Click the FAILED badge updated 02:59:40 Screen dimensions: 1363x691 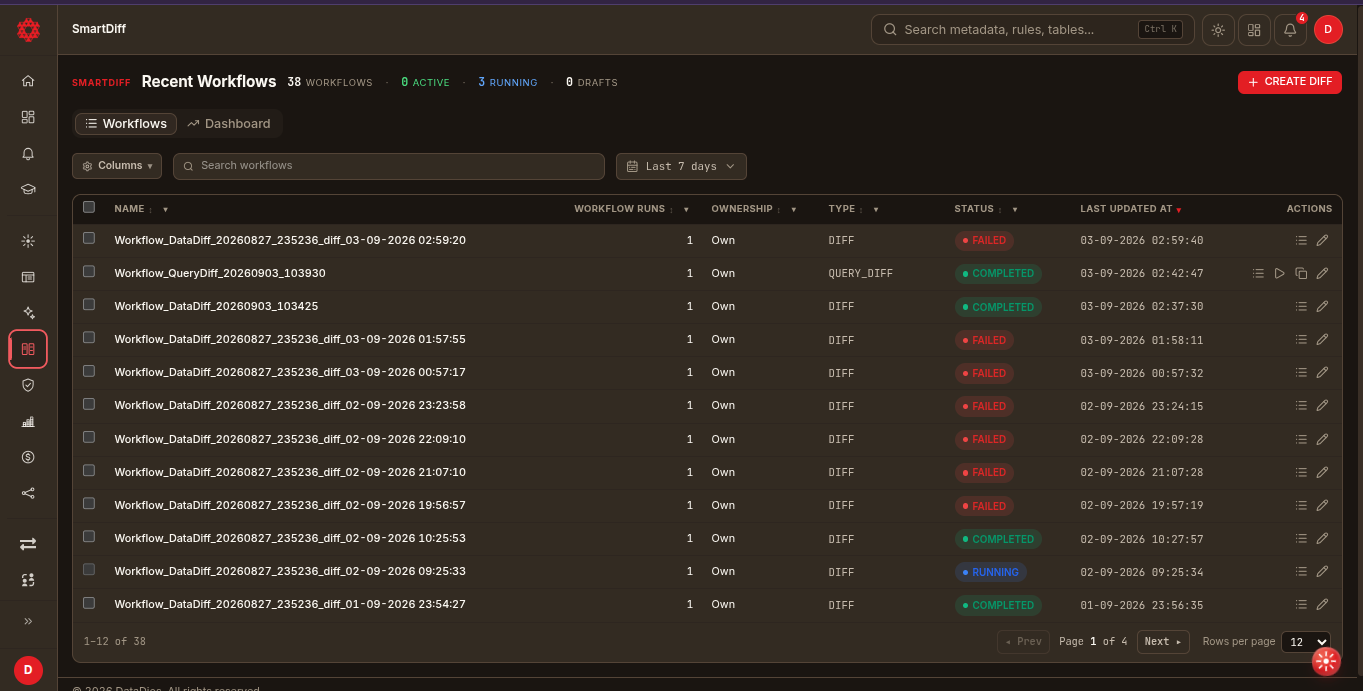tap(984, 241)
